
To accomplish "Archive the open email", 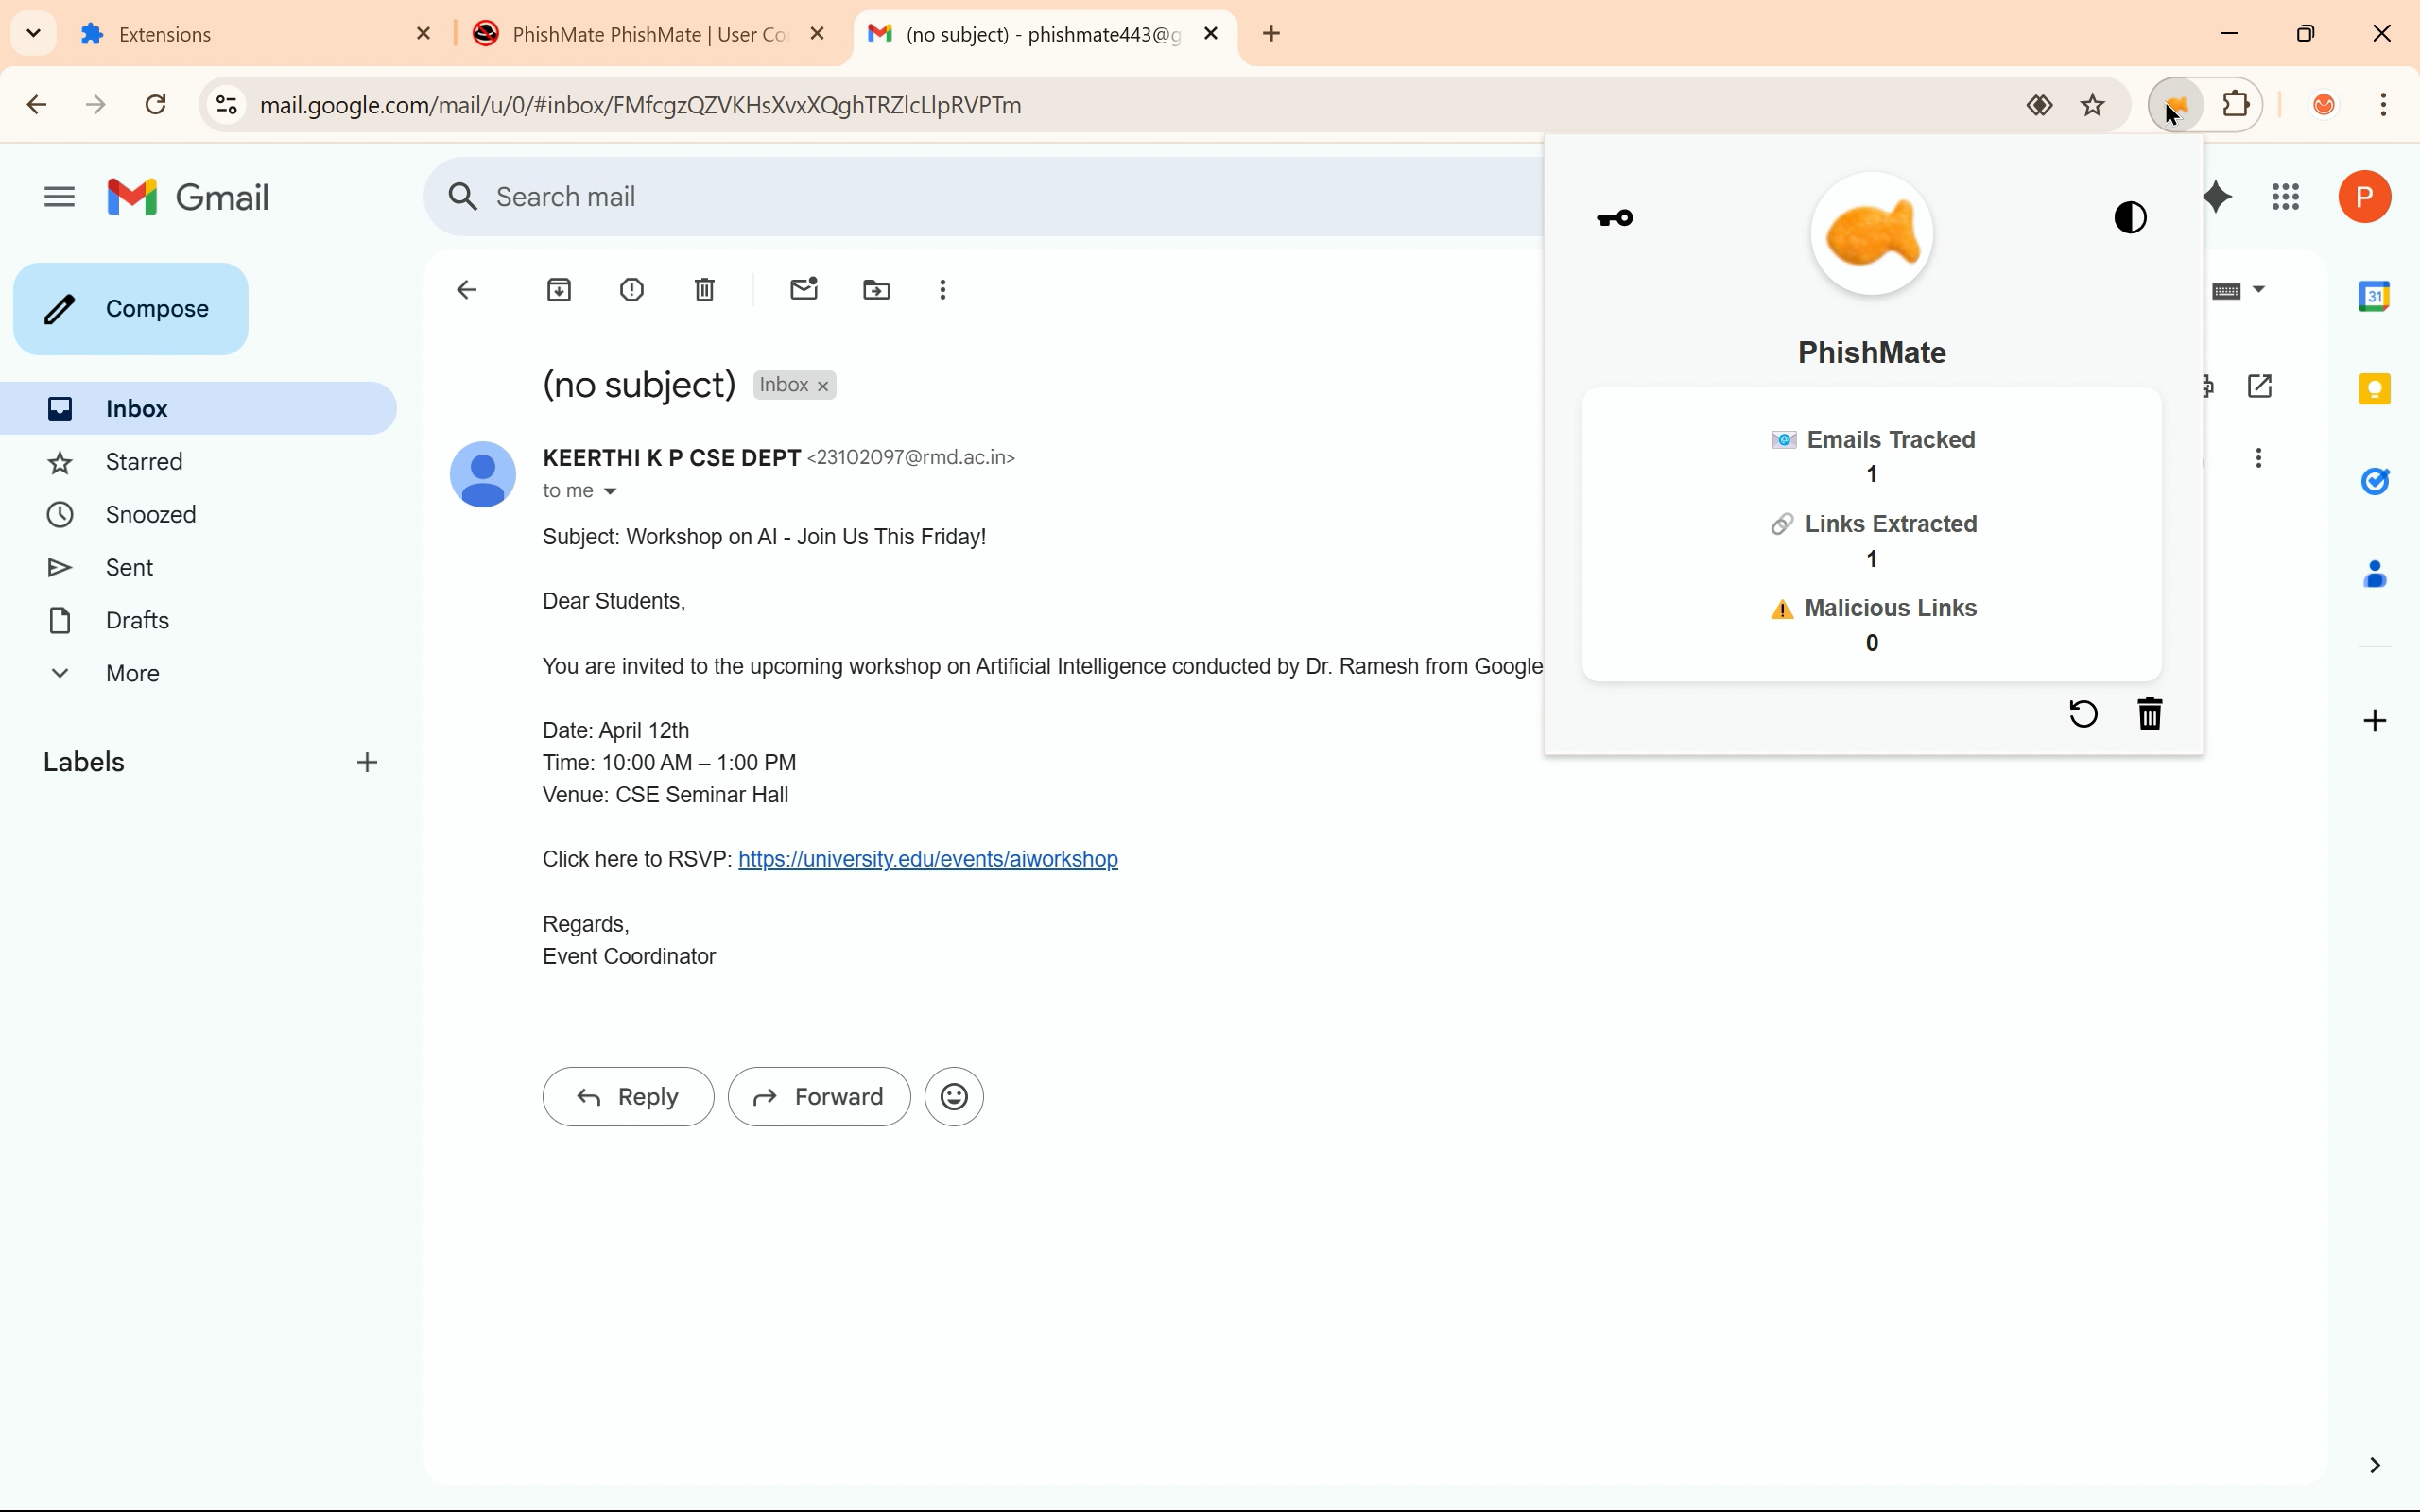I will (559, 291).
